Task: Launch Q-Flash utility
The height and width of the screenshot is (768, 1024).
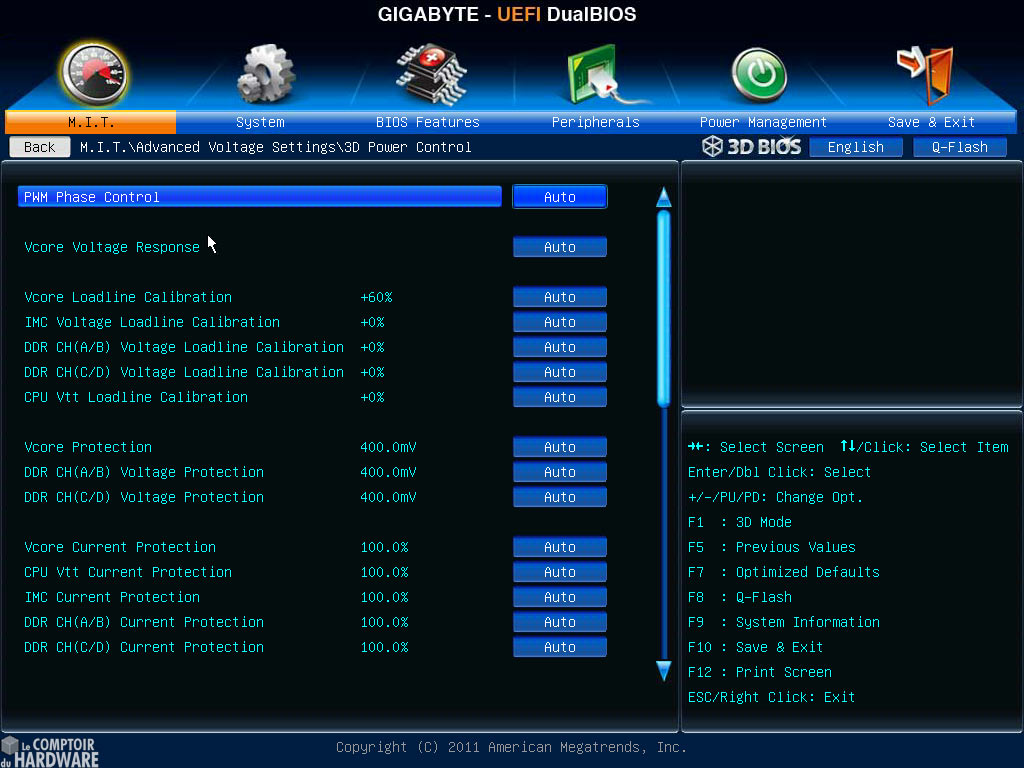Action: (959, 146)
